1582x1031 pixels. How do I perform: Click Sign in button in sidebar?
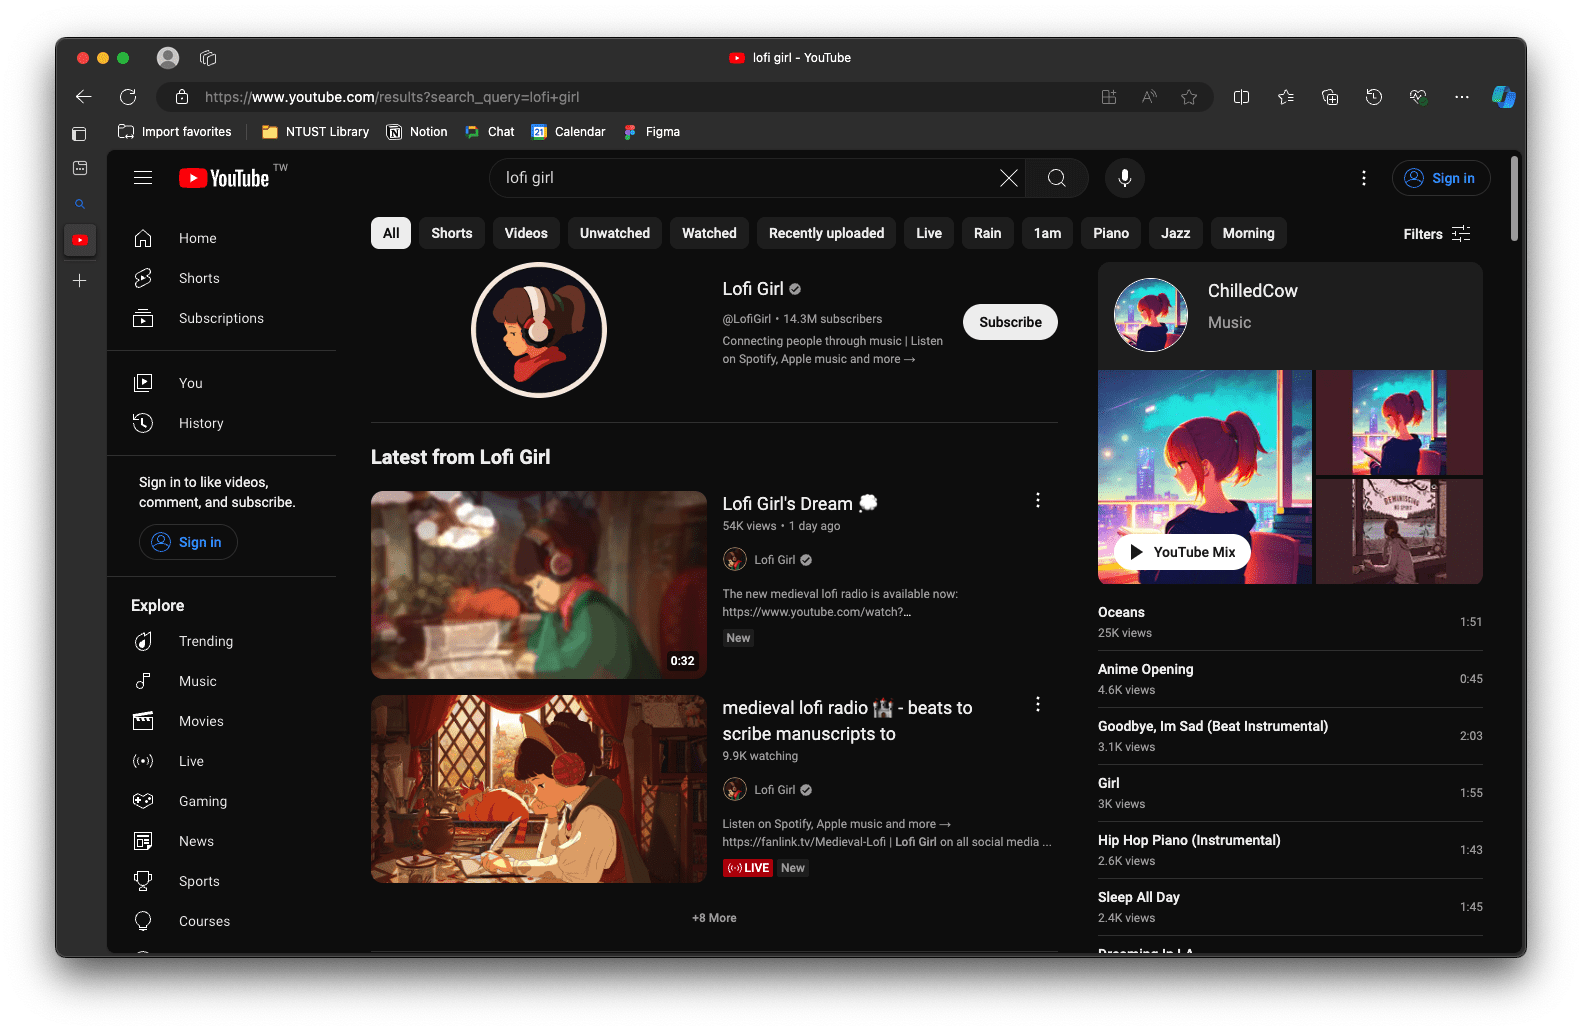188,542
